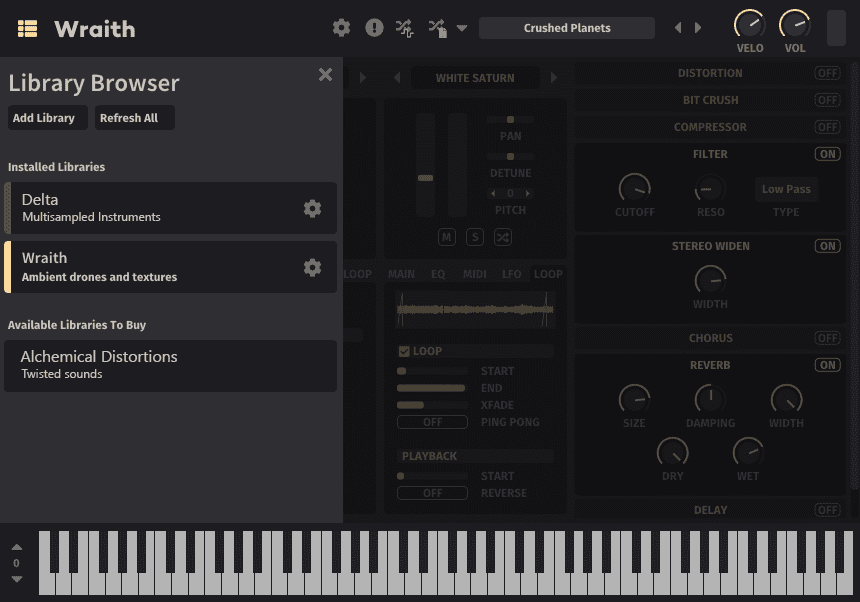Click the DETUNE slider

(x=511, y=156)
